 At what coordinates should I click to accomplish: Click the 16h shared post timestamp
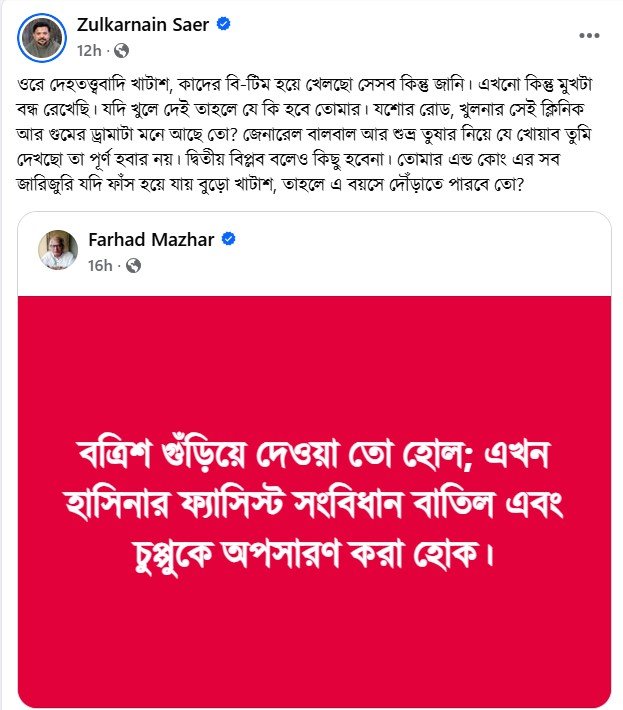pyautogui.click(x=100, y=265)
